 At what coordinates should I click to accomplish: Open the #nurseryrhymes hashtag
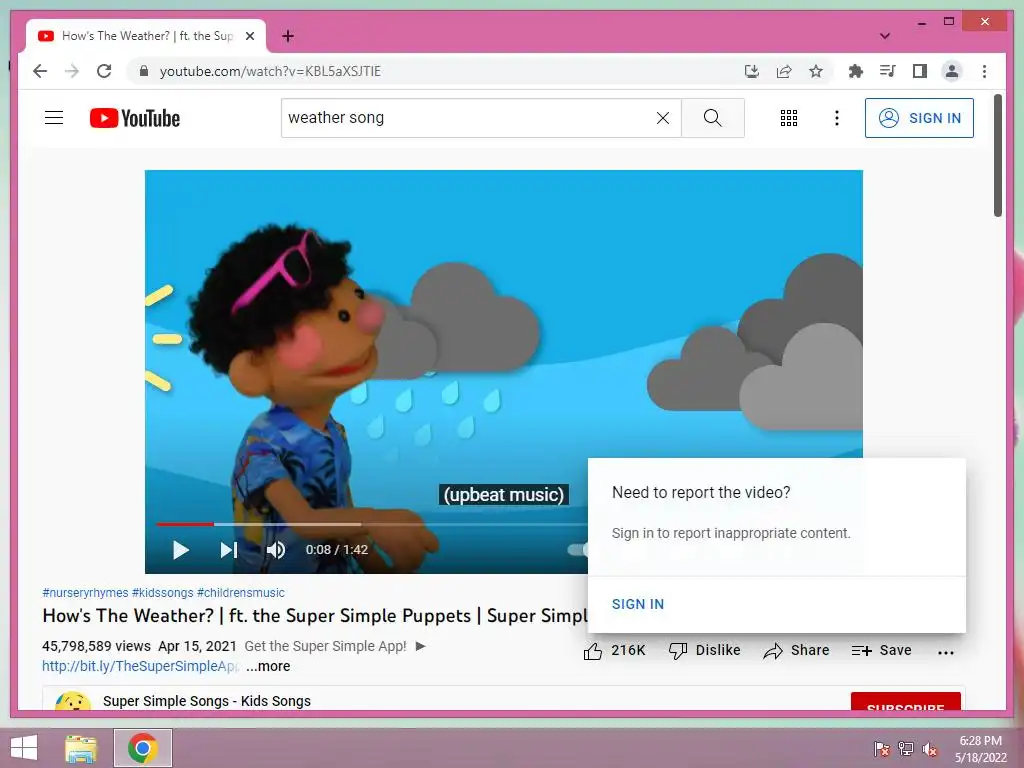(x=85, y=592)
